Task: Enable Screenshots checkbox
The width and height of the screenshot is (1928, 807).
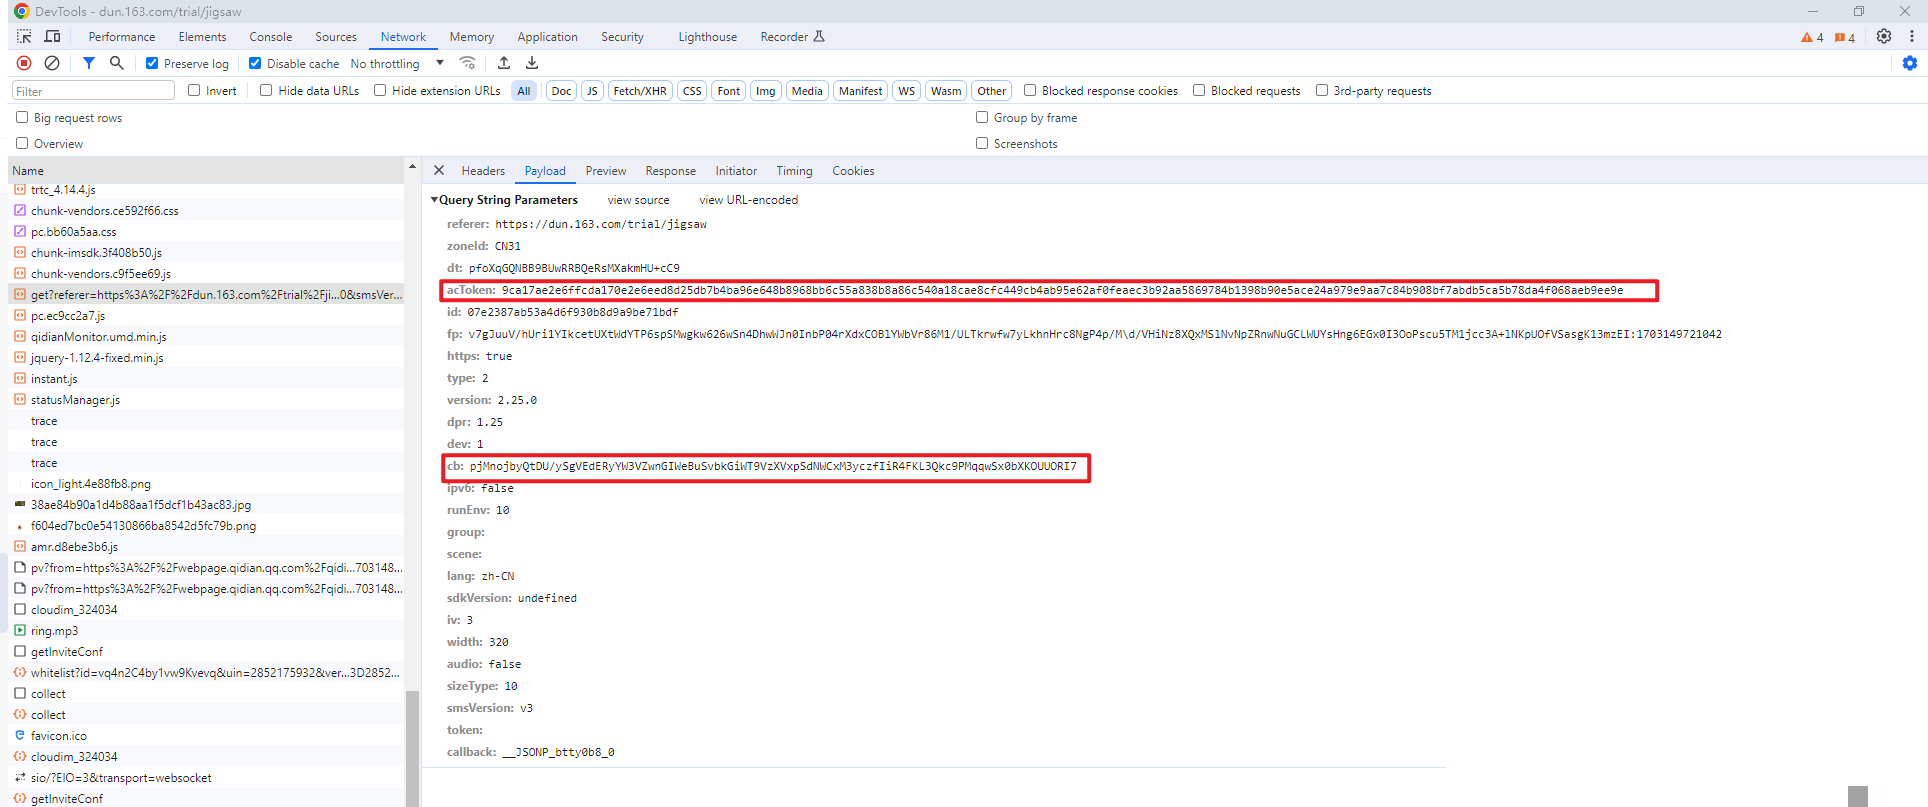Action: tap(982, 143)
